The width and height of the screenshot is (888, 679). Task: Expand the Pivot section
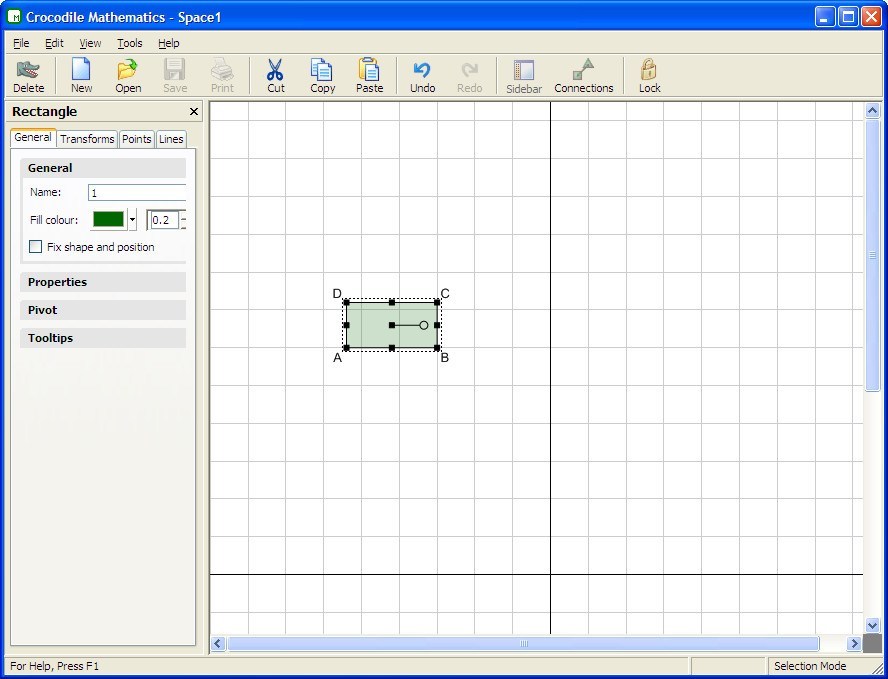(x=103, y=310)
